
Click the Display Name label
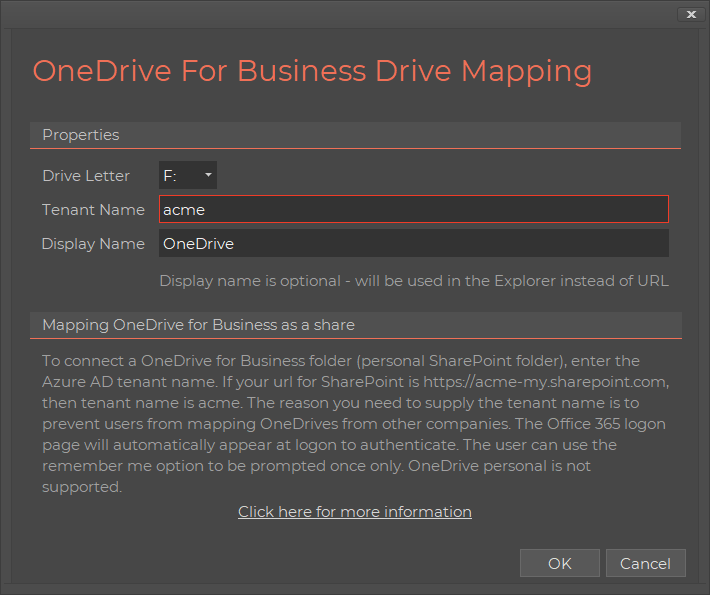point(93,244)
